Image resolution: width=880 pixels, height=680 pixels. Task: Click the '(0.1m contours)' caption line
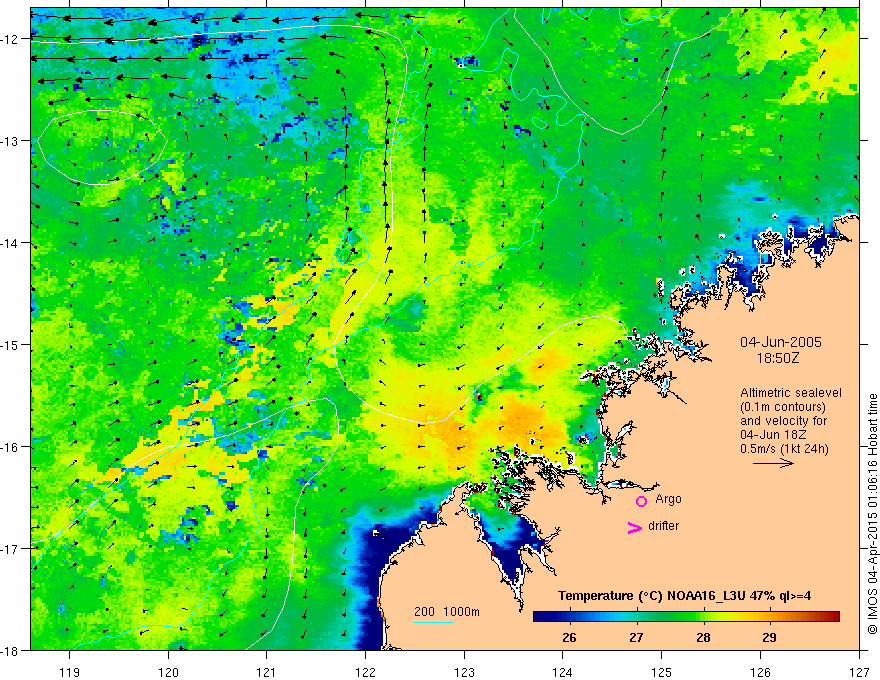(783, 407)
